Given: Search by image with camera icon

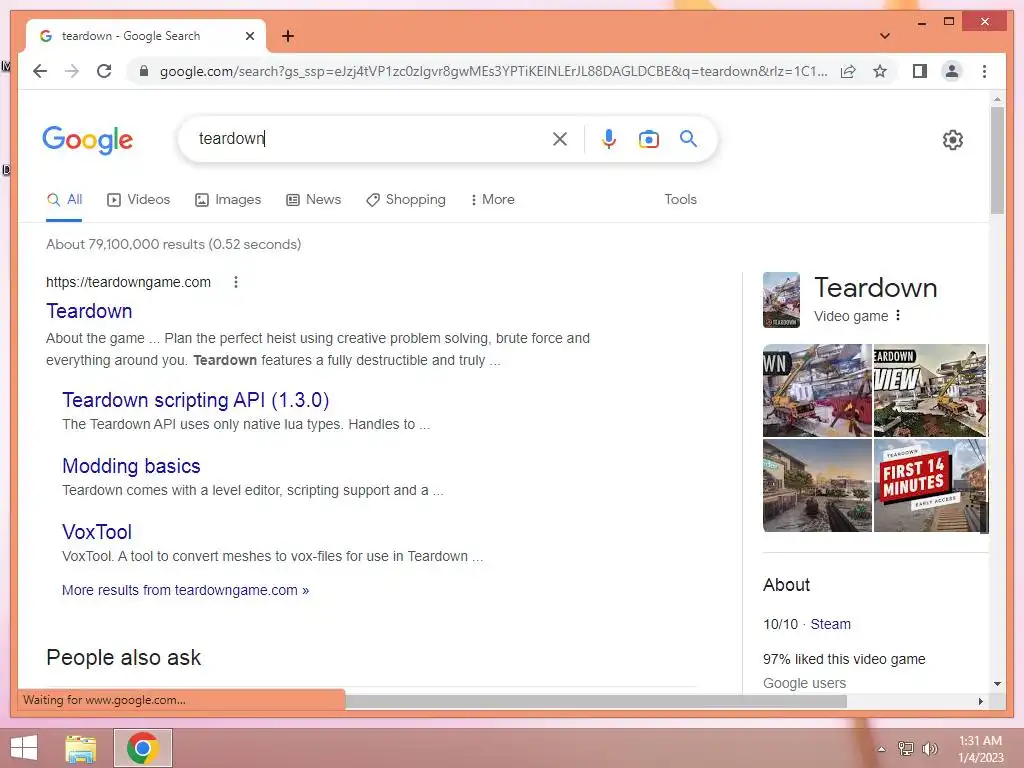Looking at the screenshot, I should tap(648, 138).
